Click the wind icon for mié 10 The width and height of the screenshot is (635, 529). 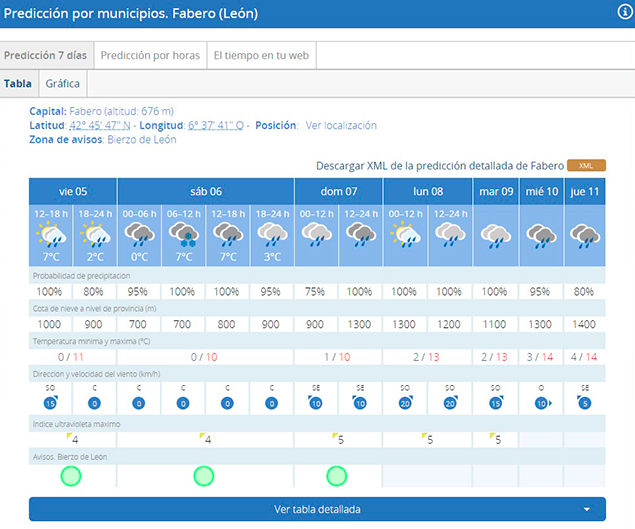coord(540,403)
